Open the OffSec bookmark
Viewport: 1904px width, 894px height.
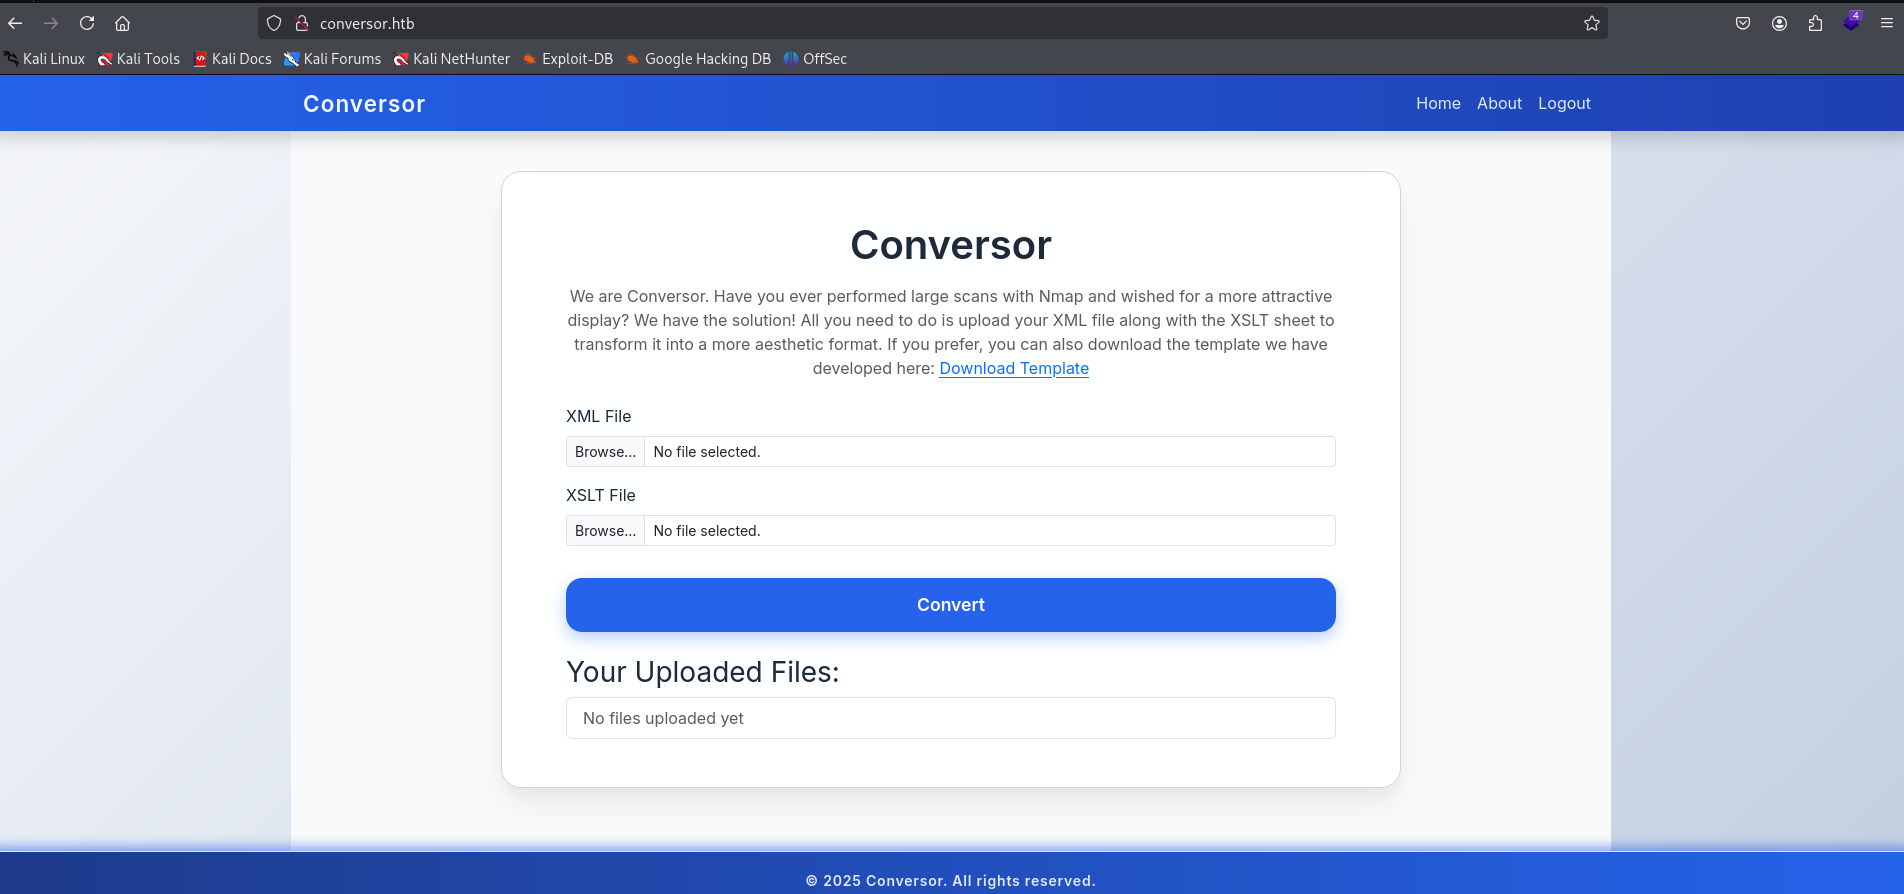(815, 59)
